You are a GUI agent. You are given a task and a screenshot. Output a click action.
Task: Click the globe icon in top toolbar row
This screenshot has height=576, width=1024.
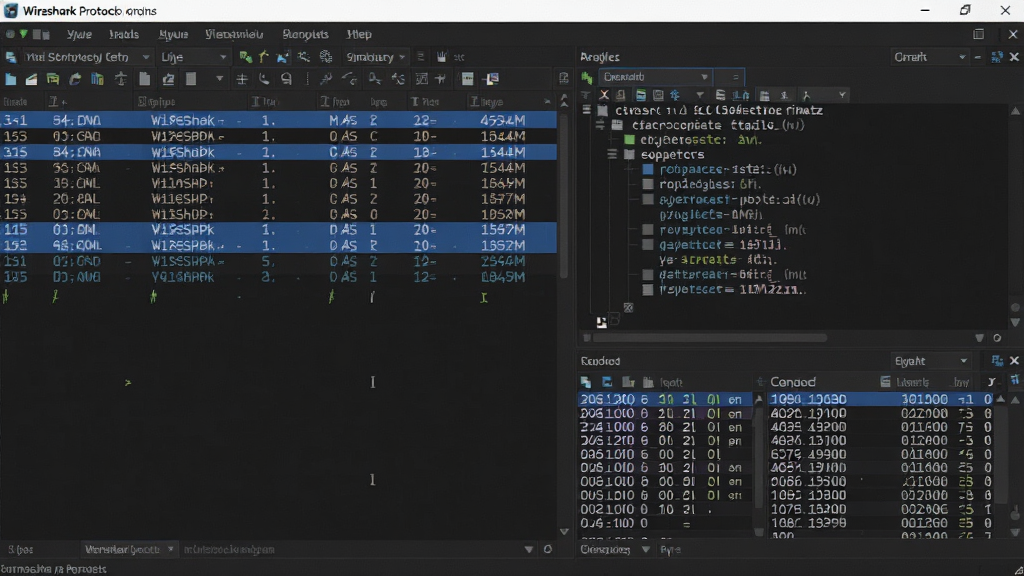pyautogui.click(x=326, y=57)
